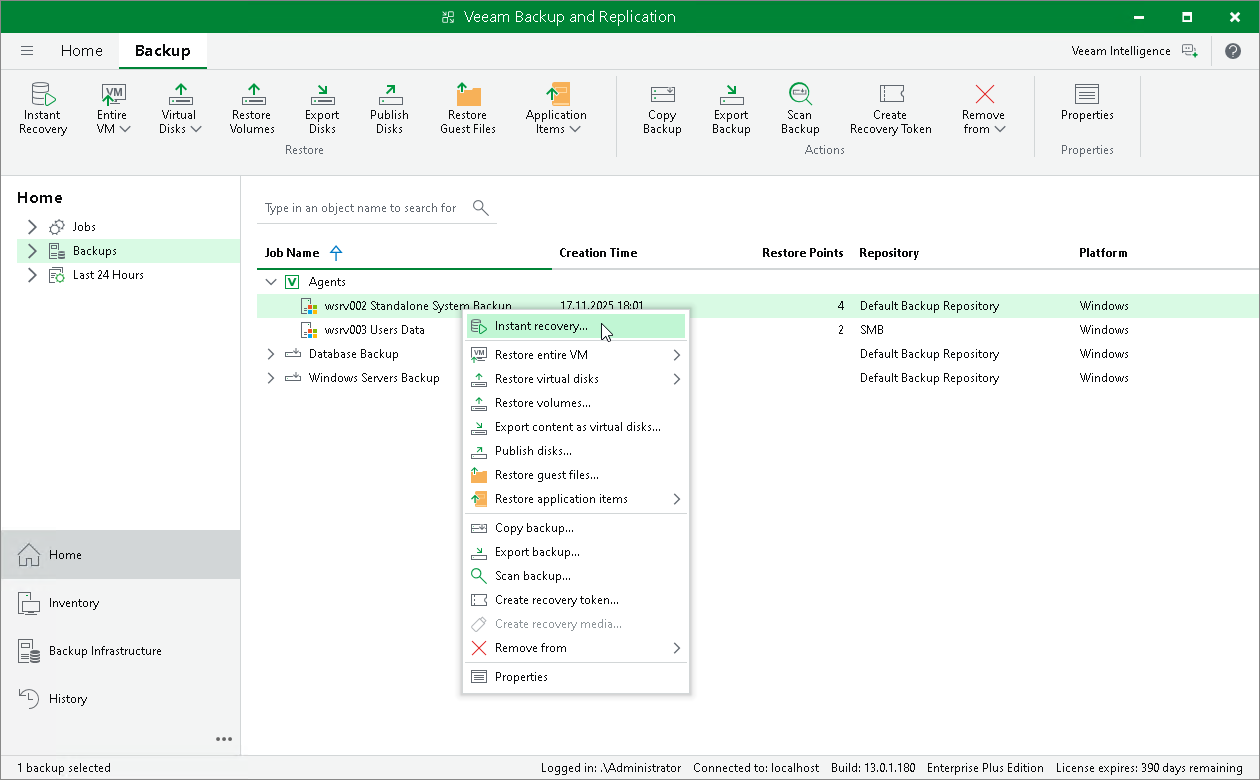
Task: Collapse the Agents group
Action: pos(271,282)
